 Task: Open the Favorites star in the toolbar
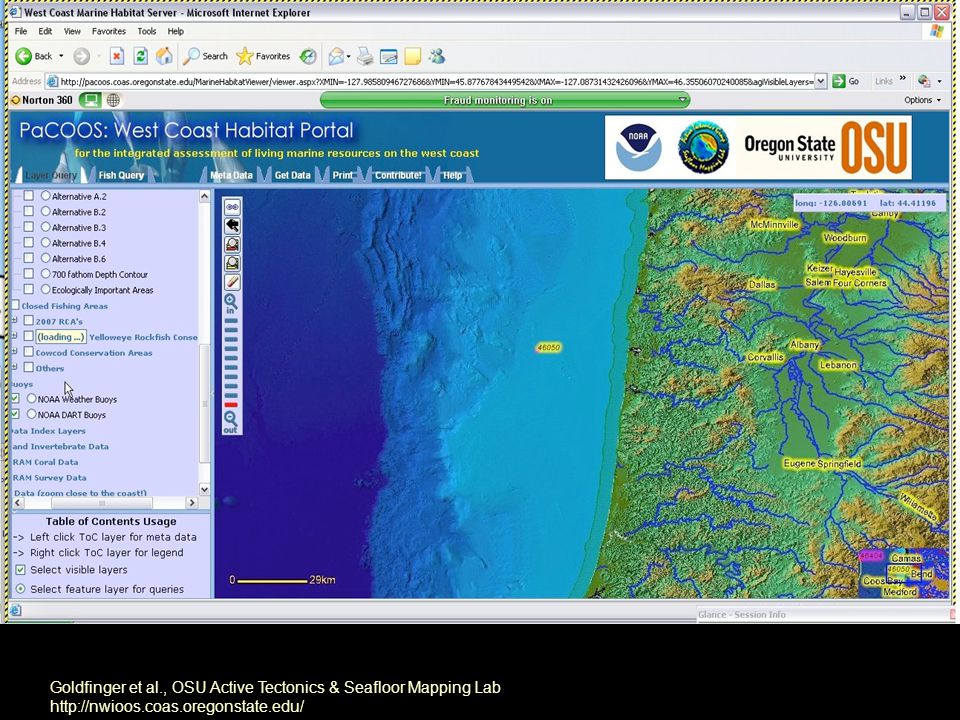click(263, 56)
